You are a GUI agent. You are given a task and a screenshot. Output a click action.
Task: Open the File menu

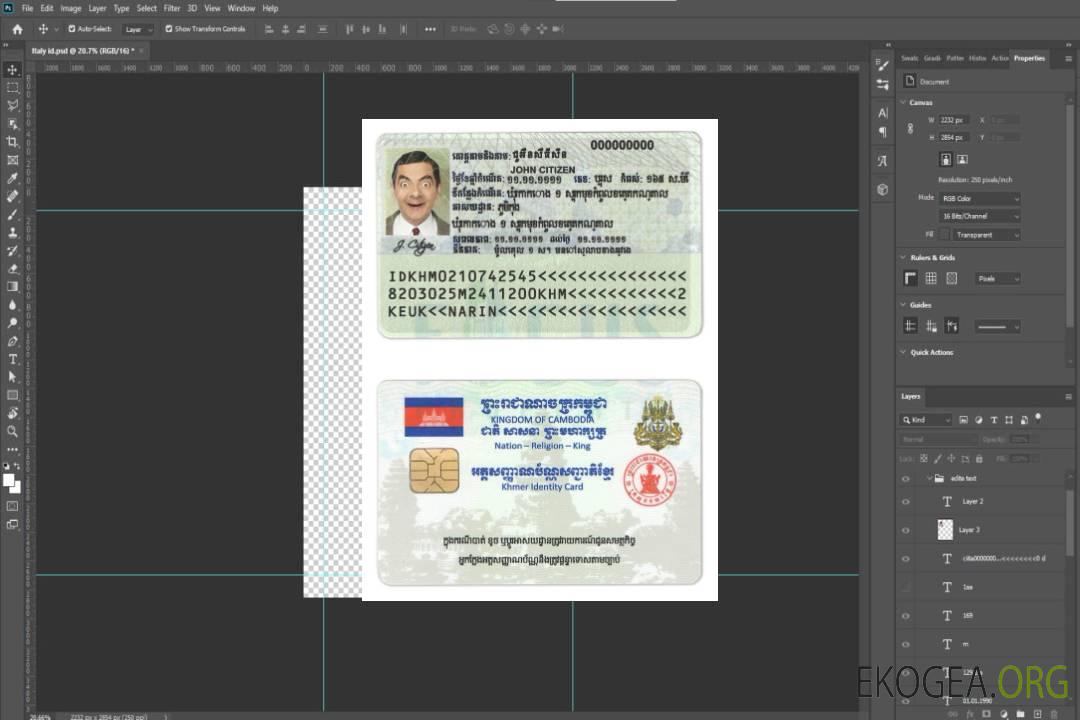28,8
